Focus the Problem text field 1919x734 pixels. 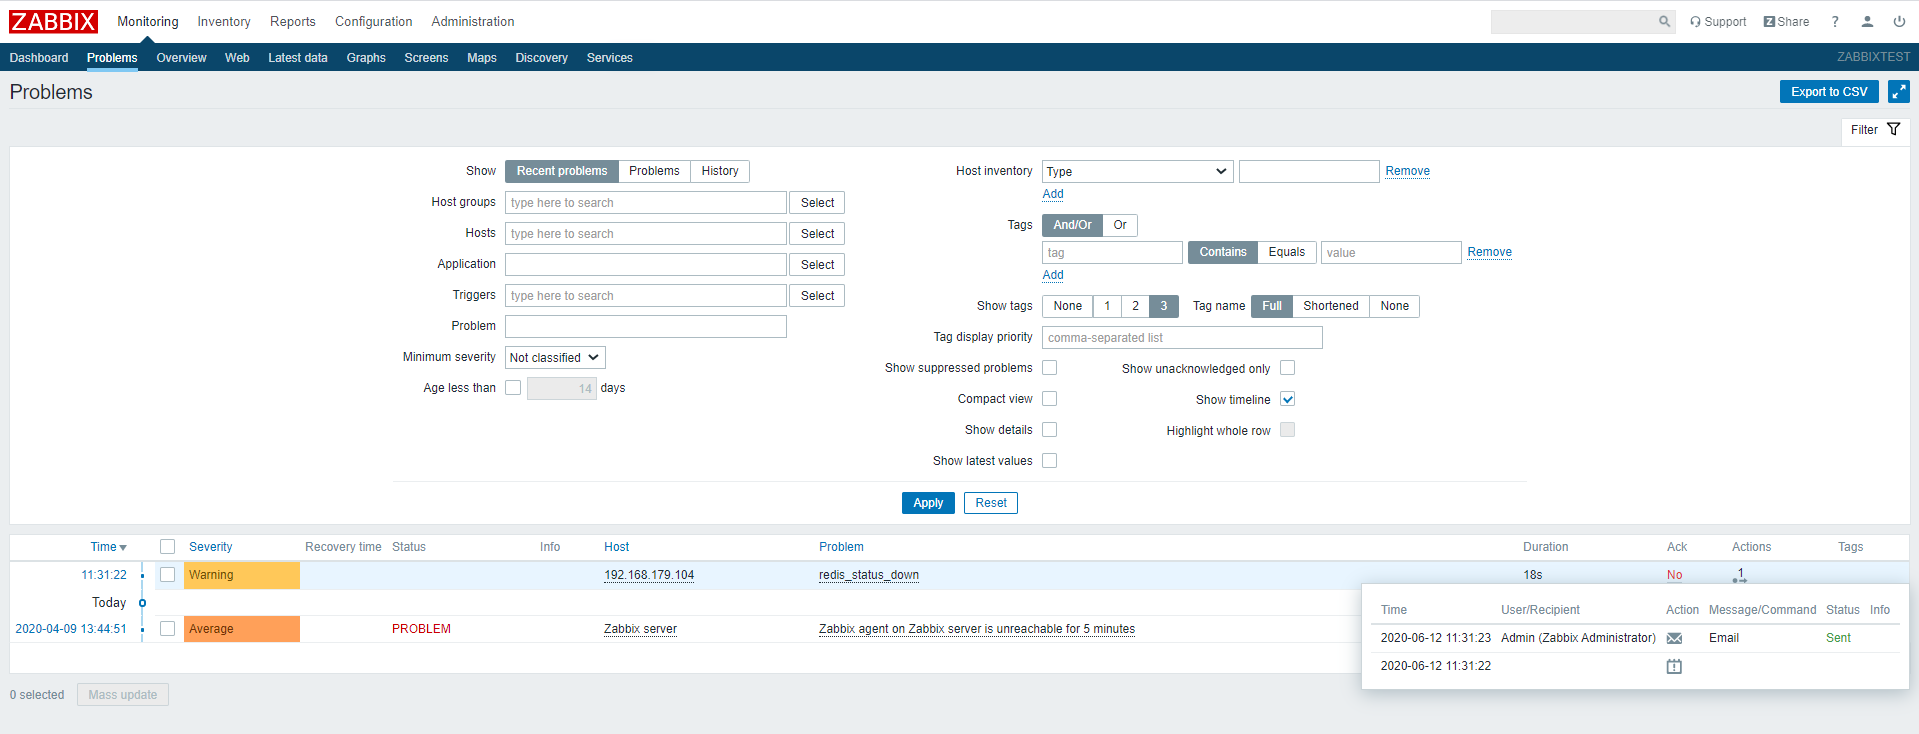645,327
